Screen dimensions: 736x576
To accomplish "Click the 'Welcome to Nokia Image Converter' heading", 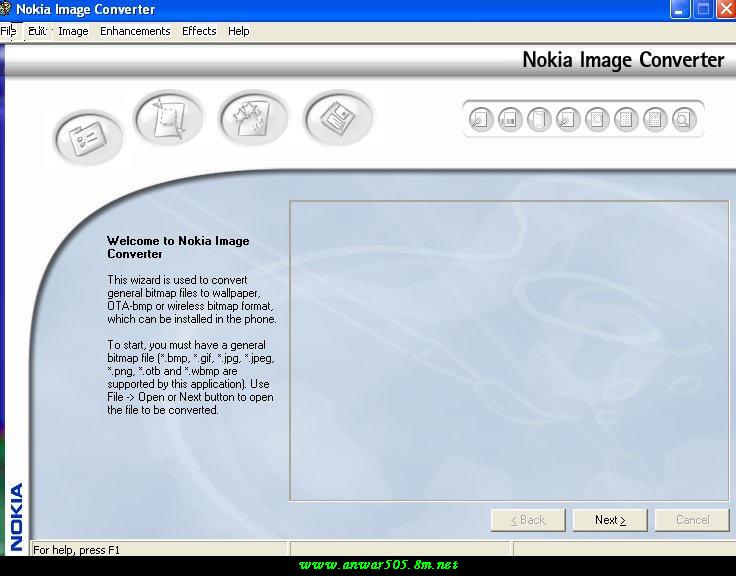I will (x=178, y=247).
